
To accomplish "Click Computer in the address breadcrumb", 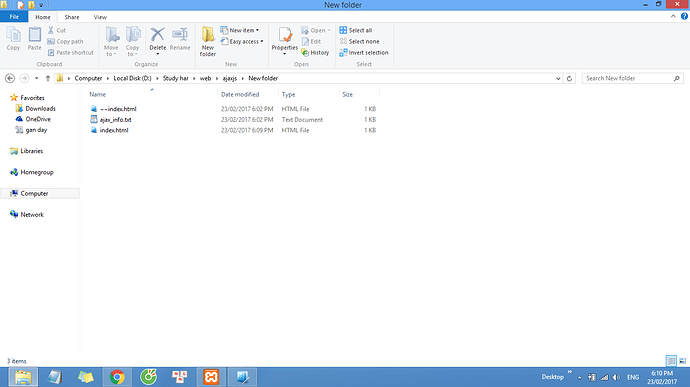I will click(88, 78).
